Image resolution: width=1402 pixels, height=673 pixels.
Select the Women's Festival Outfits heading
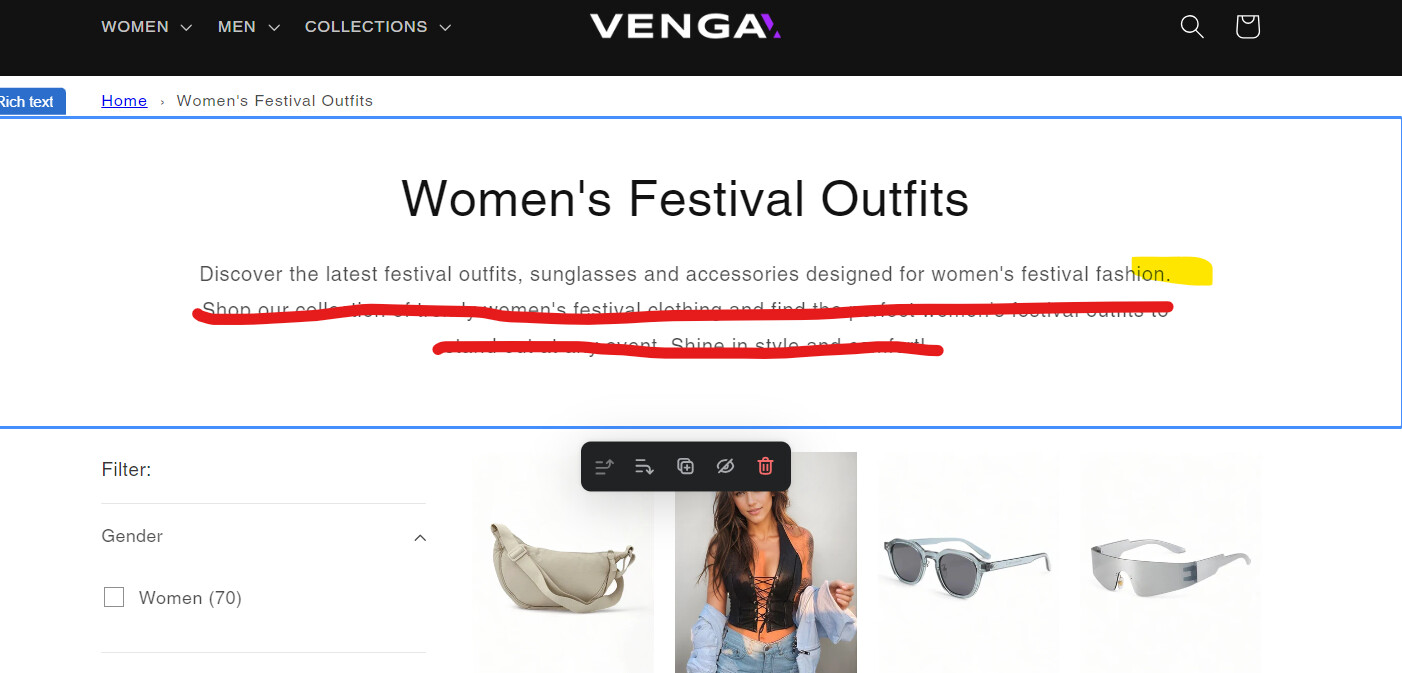tap(685, 198)
